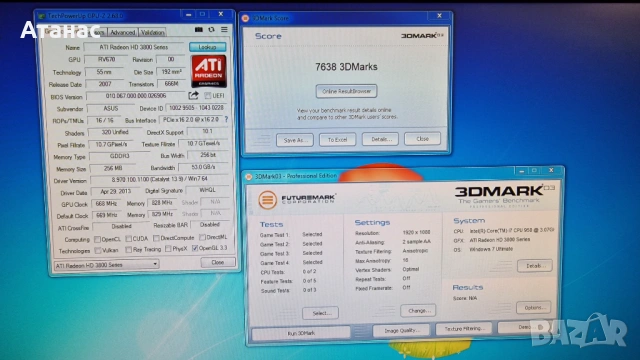Click the Online ResultBrowser button
Viewport: 640px width, 360px height.
tap(346, 91)
